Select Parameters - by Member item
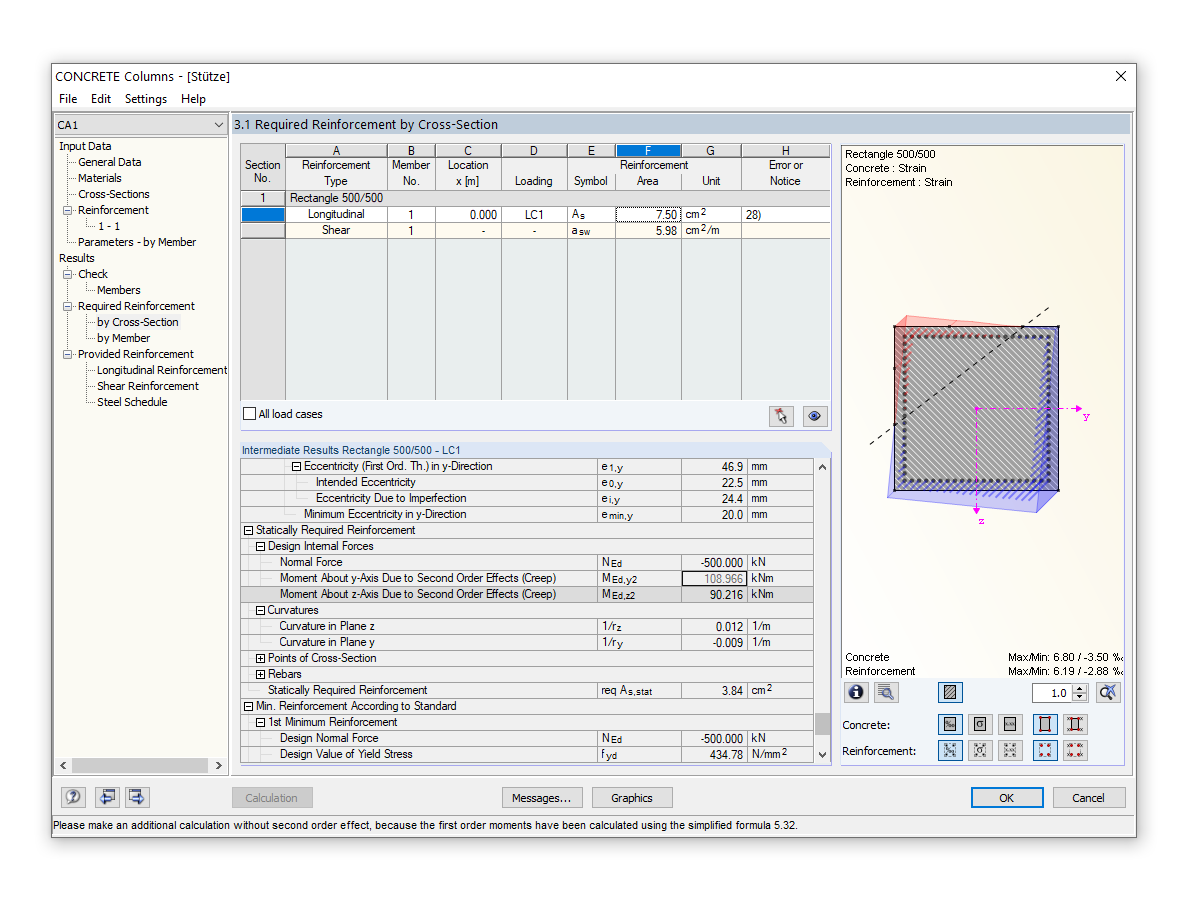 click(x=137, y=242)
